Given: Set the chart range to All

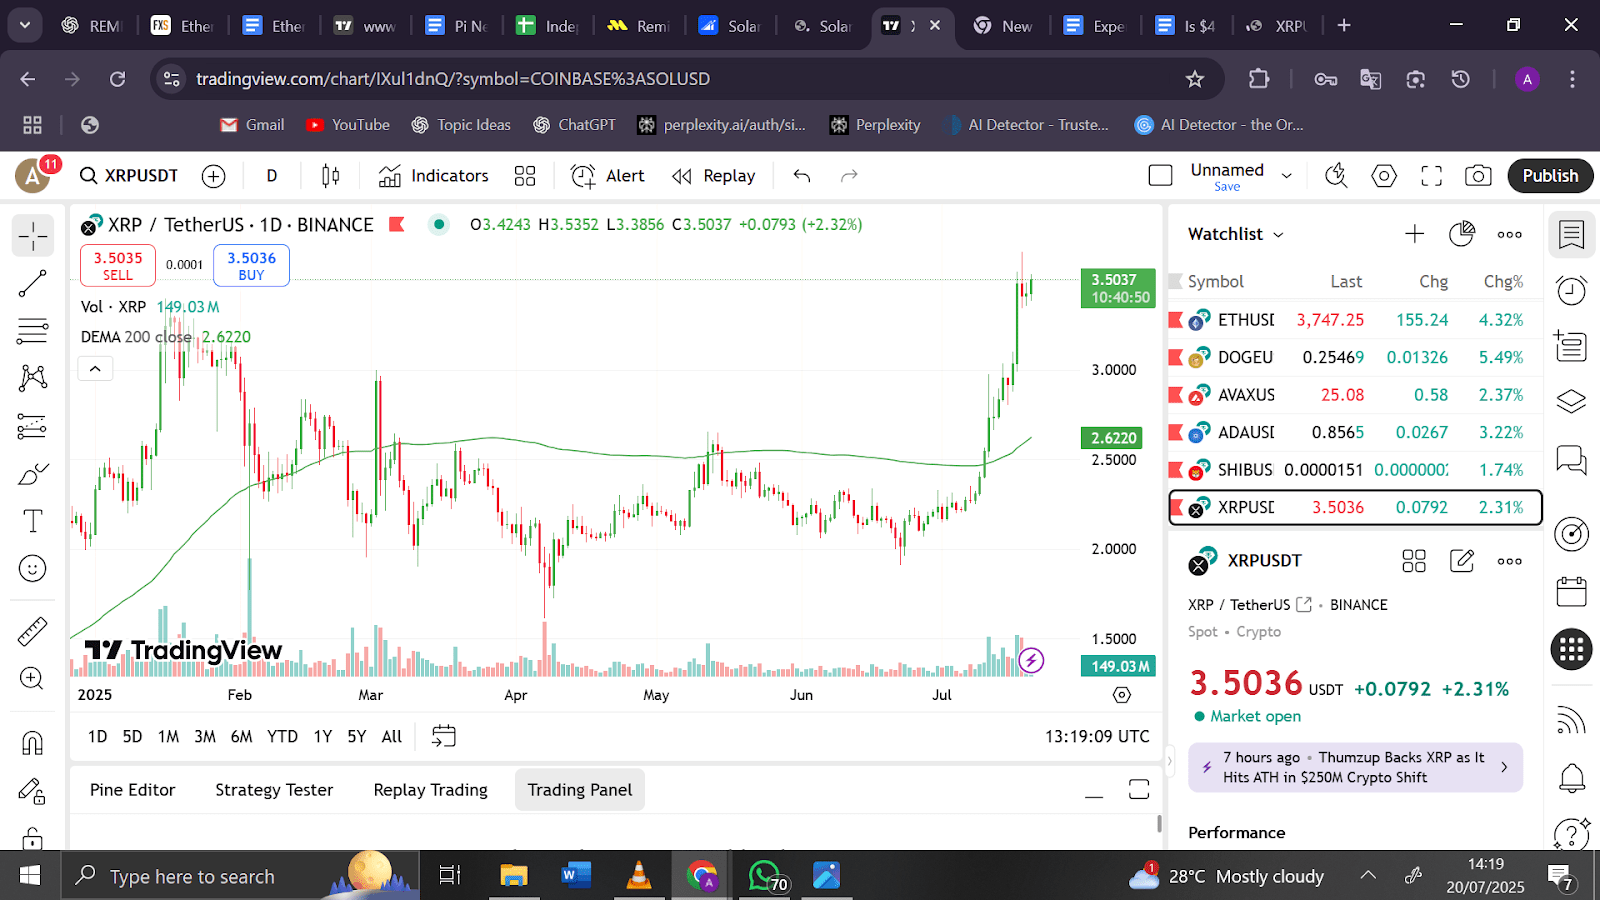Looking at the screenshot, I should [x=392, y=737].
